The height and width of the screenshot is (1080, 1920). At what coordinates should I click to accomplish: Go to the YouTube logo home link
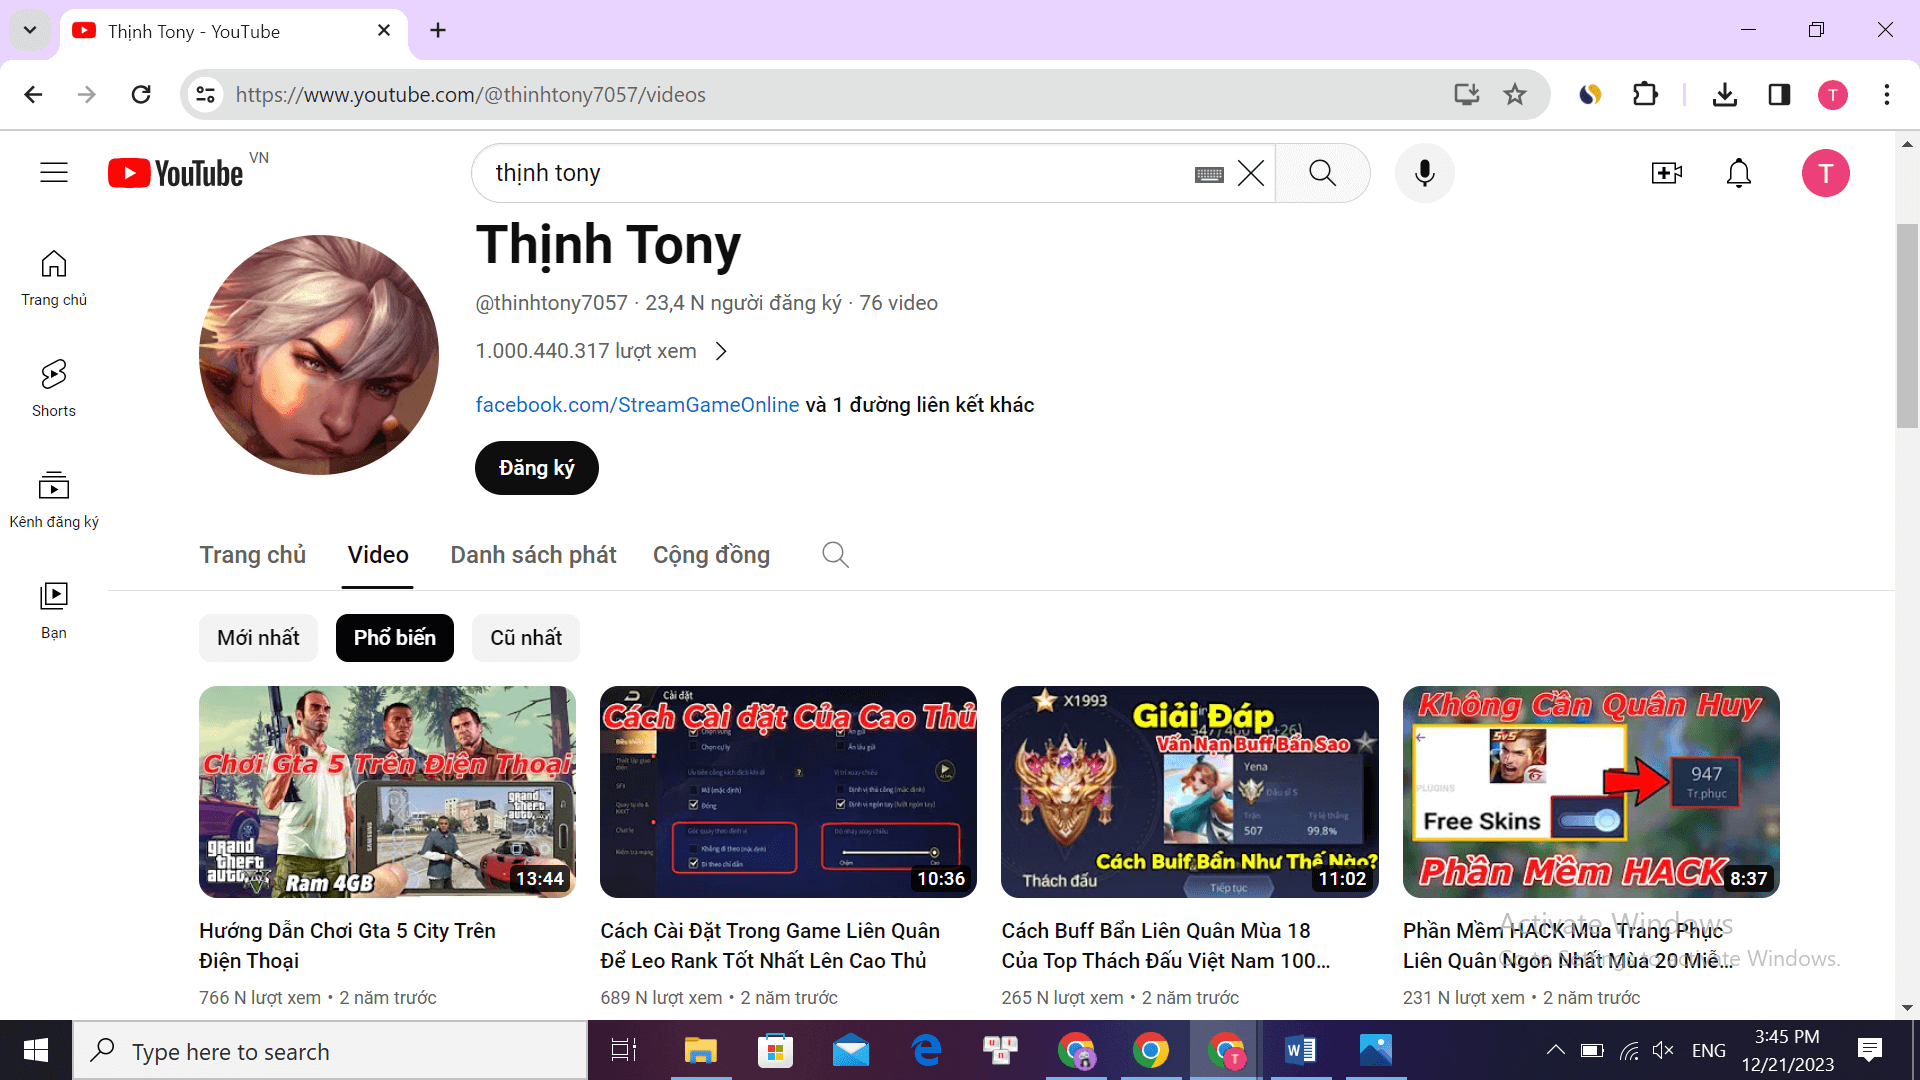point(176,173)
